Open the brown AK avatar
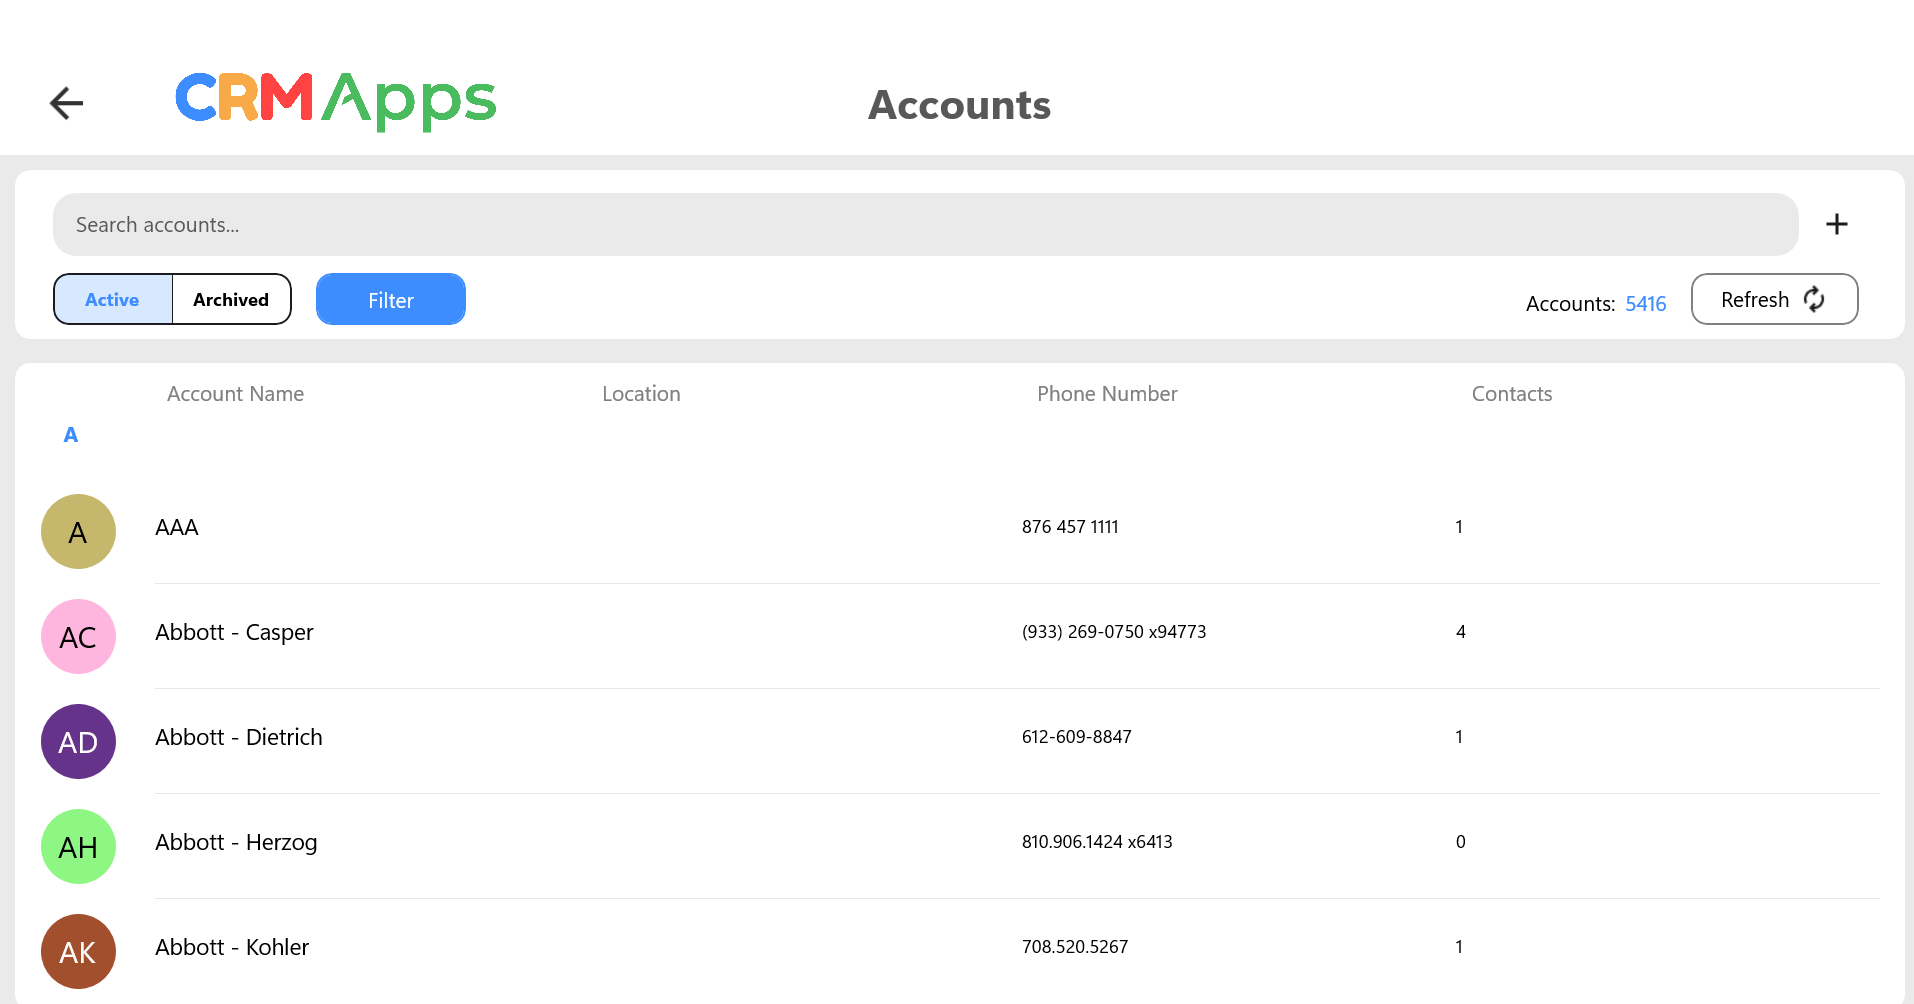Viewport: 1914px width, 1004px height. coord(78,952)
